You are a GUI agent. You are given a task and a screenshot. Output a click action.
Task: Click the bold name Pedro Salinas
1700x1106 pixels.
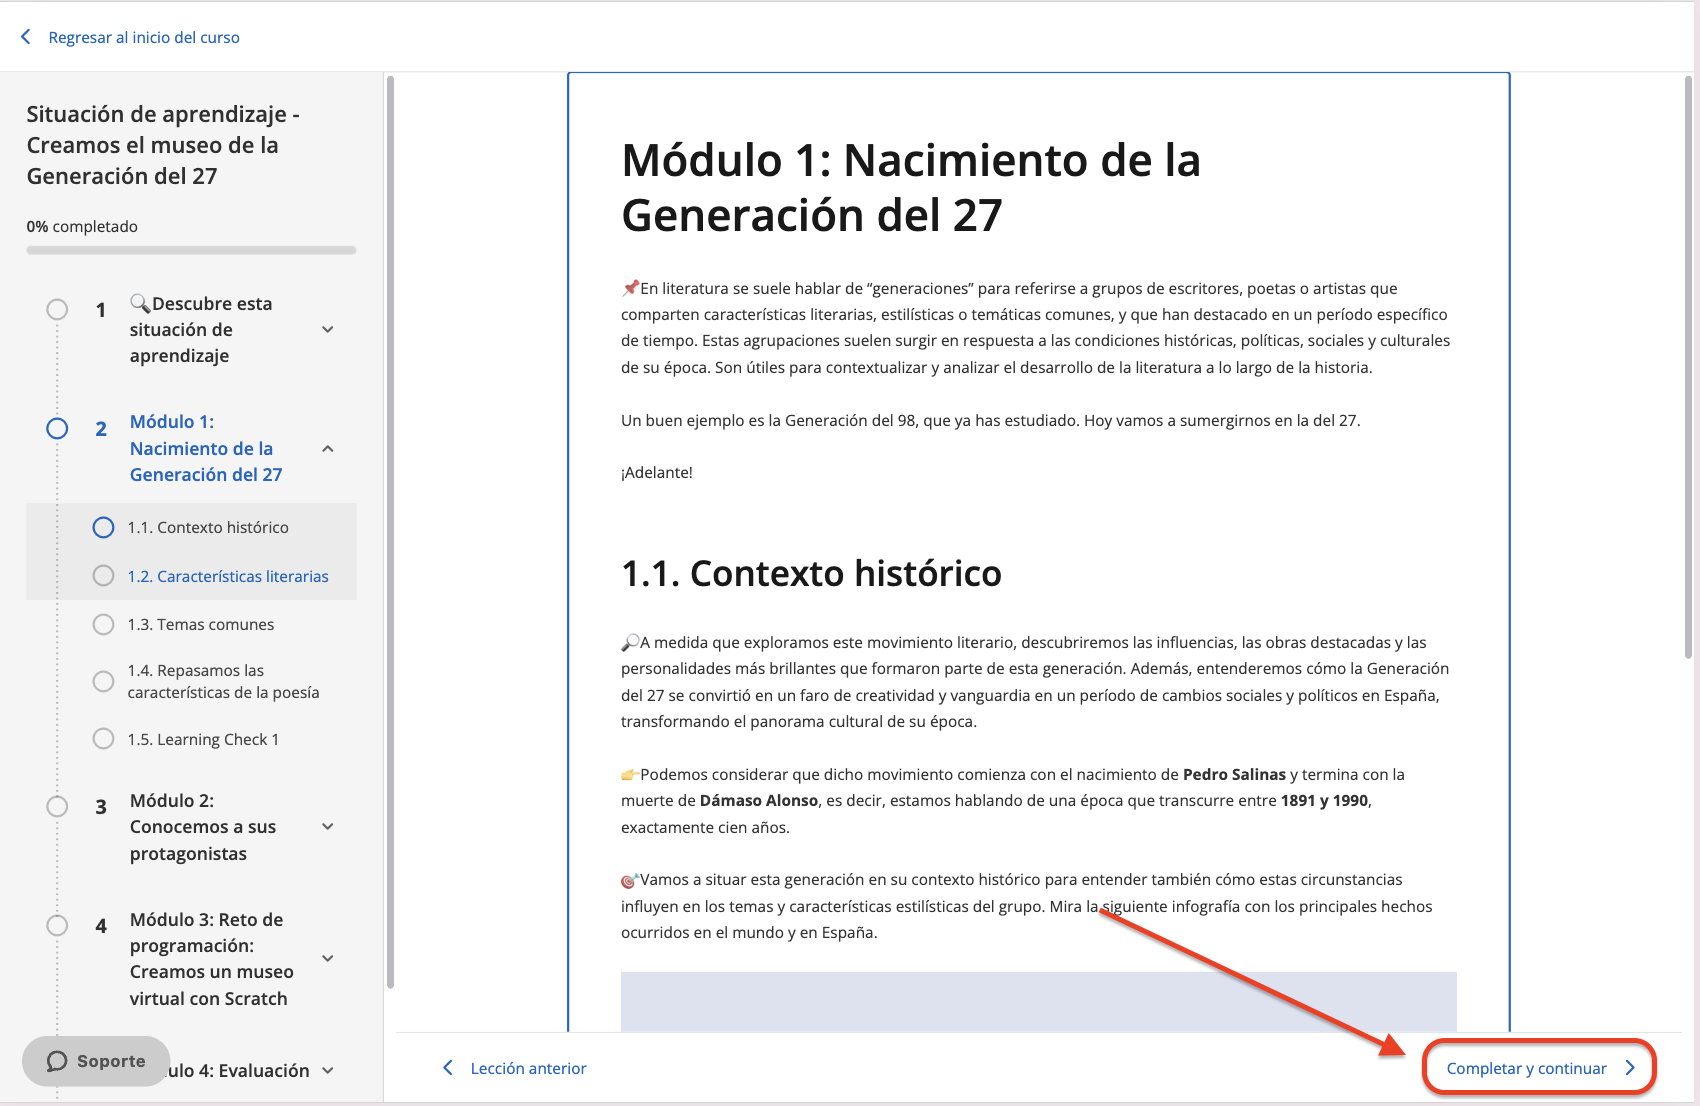(x=1234, y=774)
